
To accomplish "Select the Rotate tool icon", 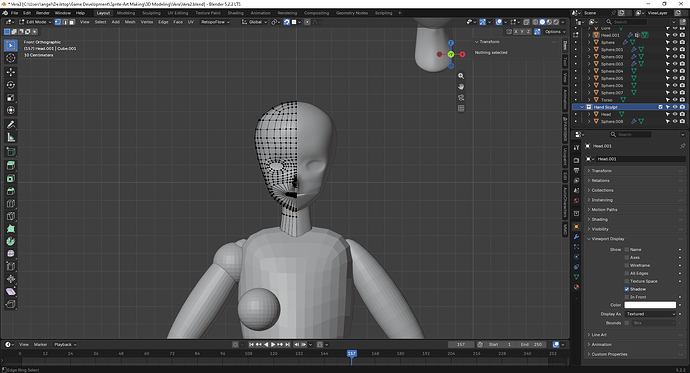I will click(x=11, y=85).
